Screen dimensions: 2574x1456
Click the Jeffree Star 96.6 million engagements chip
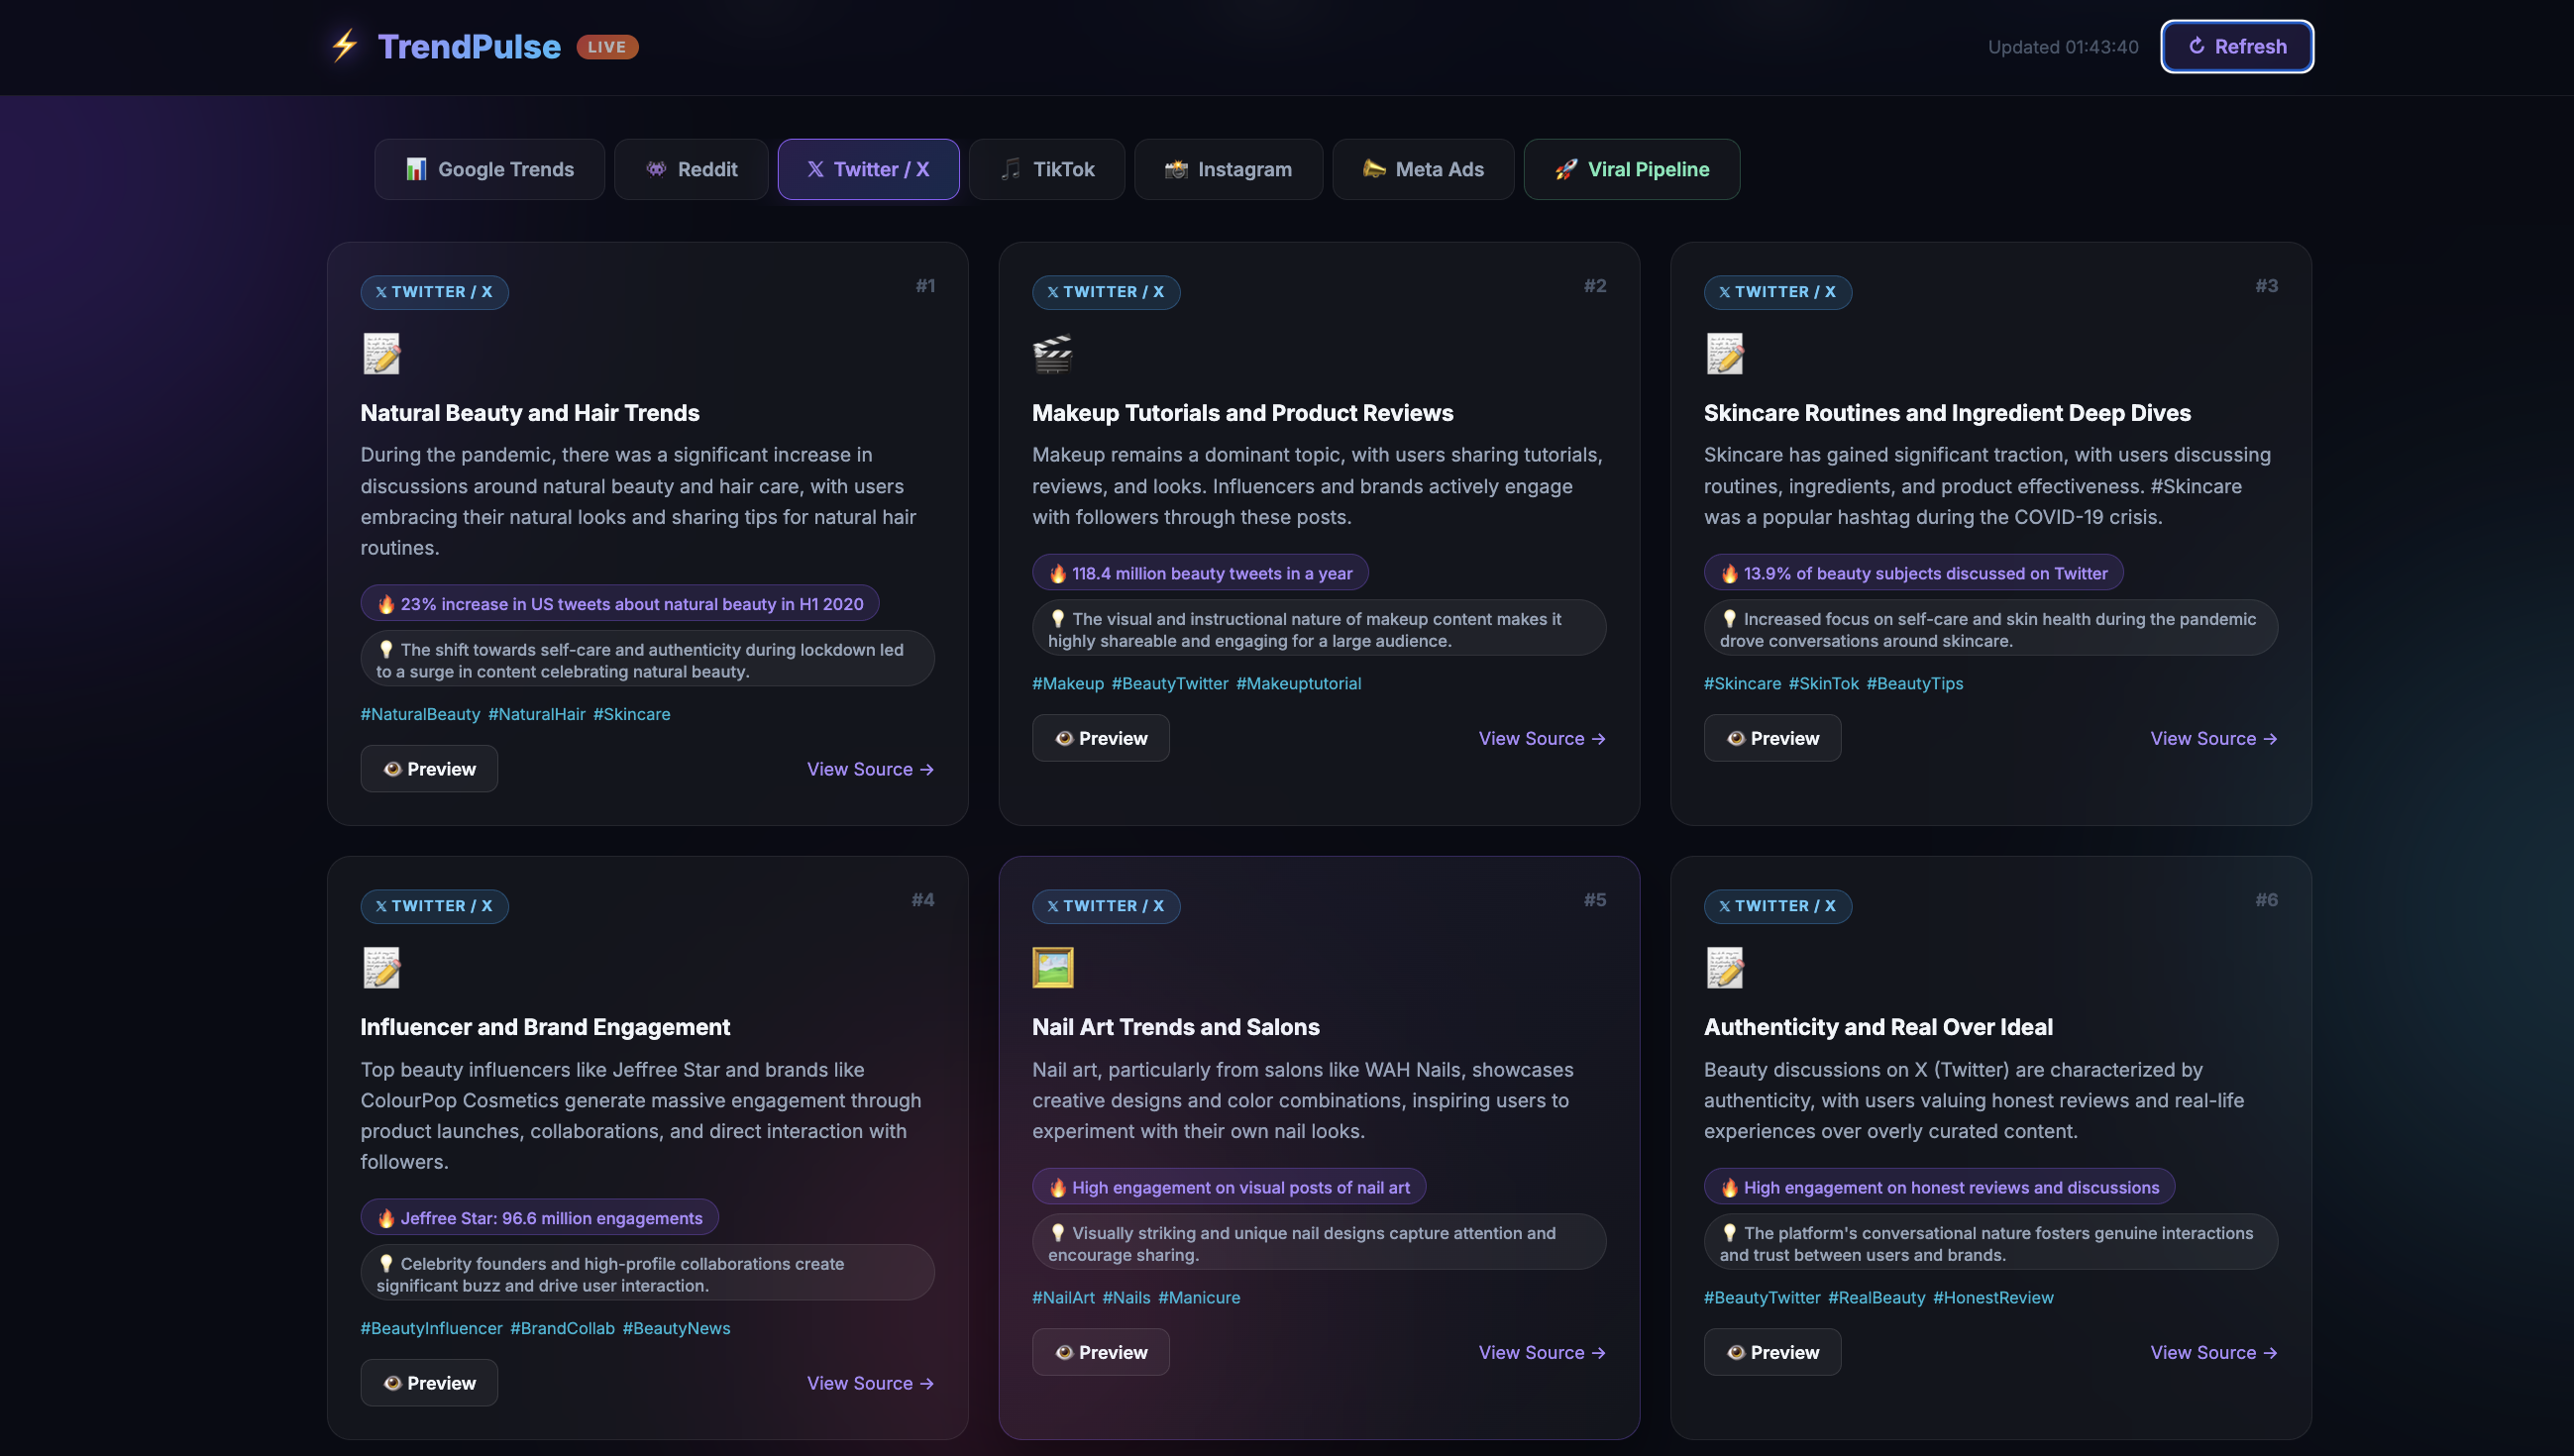540,1217
